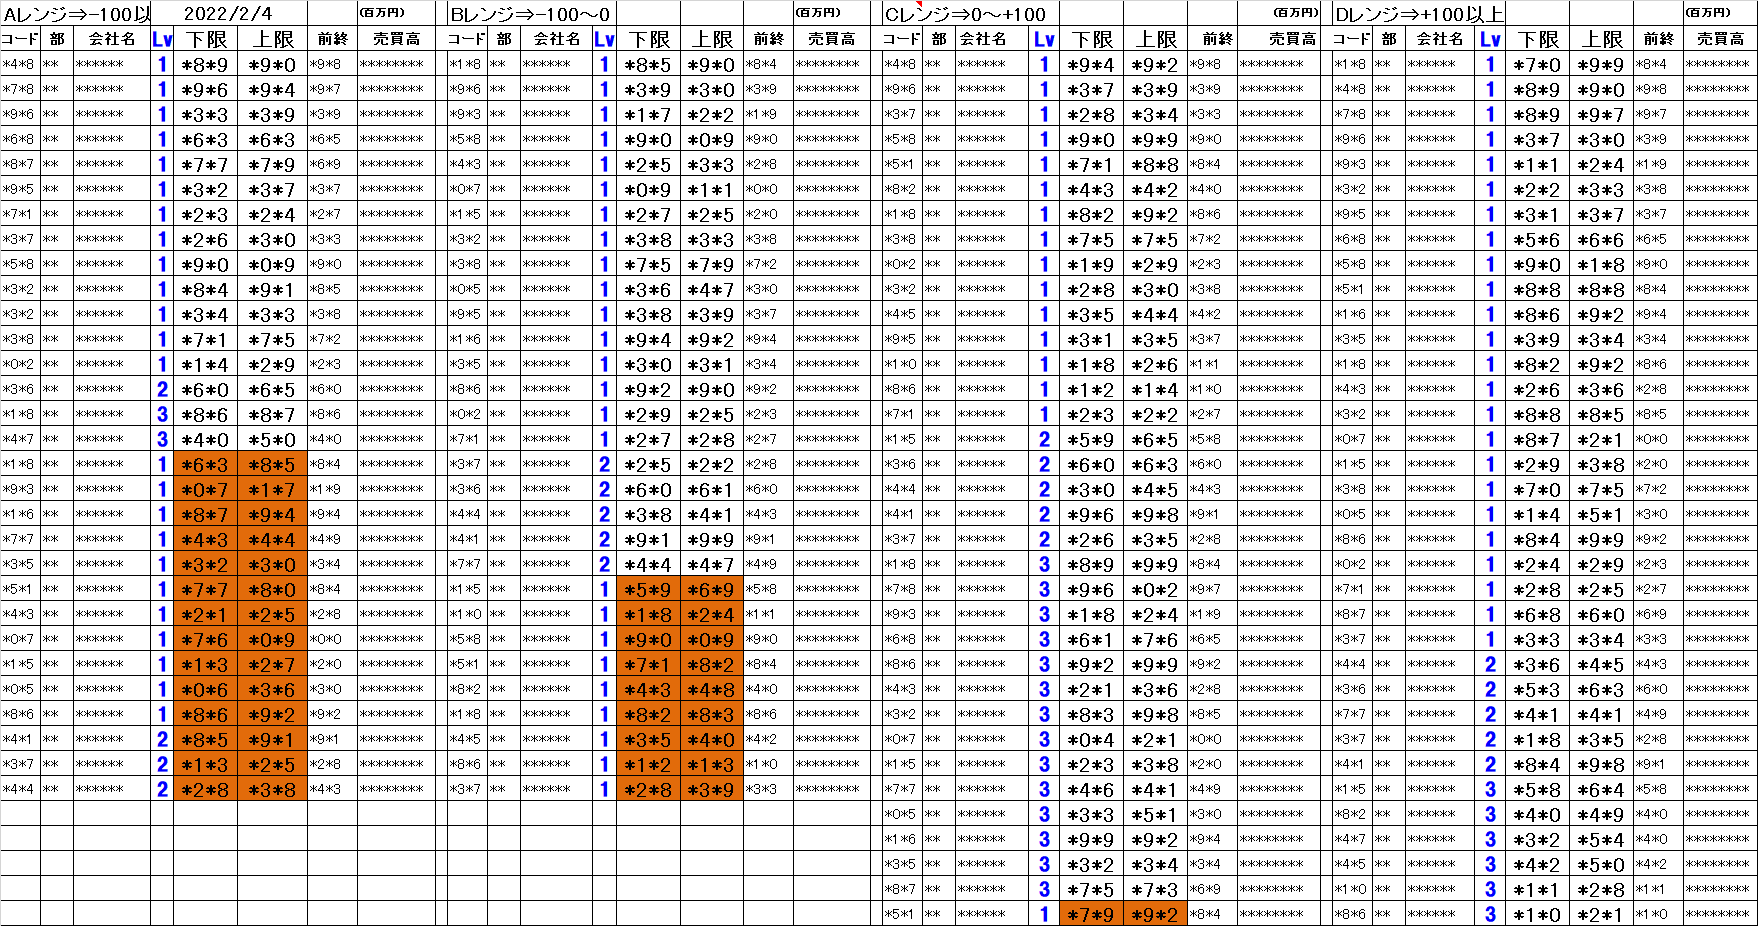Screen dimensions: 1758x926
Task: Select the 前終 header in Cレンジ
Action: coord(1212,39)
